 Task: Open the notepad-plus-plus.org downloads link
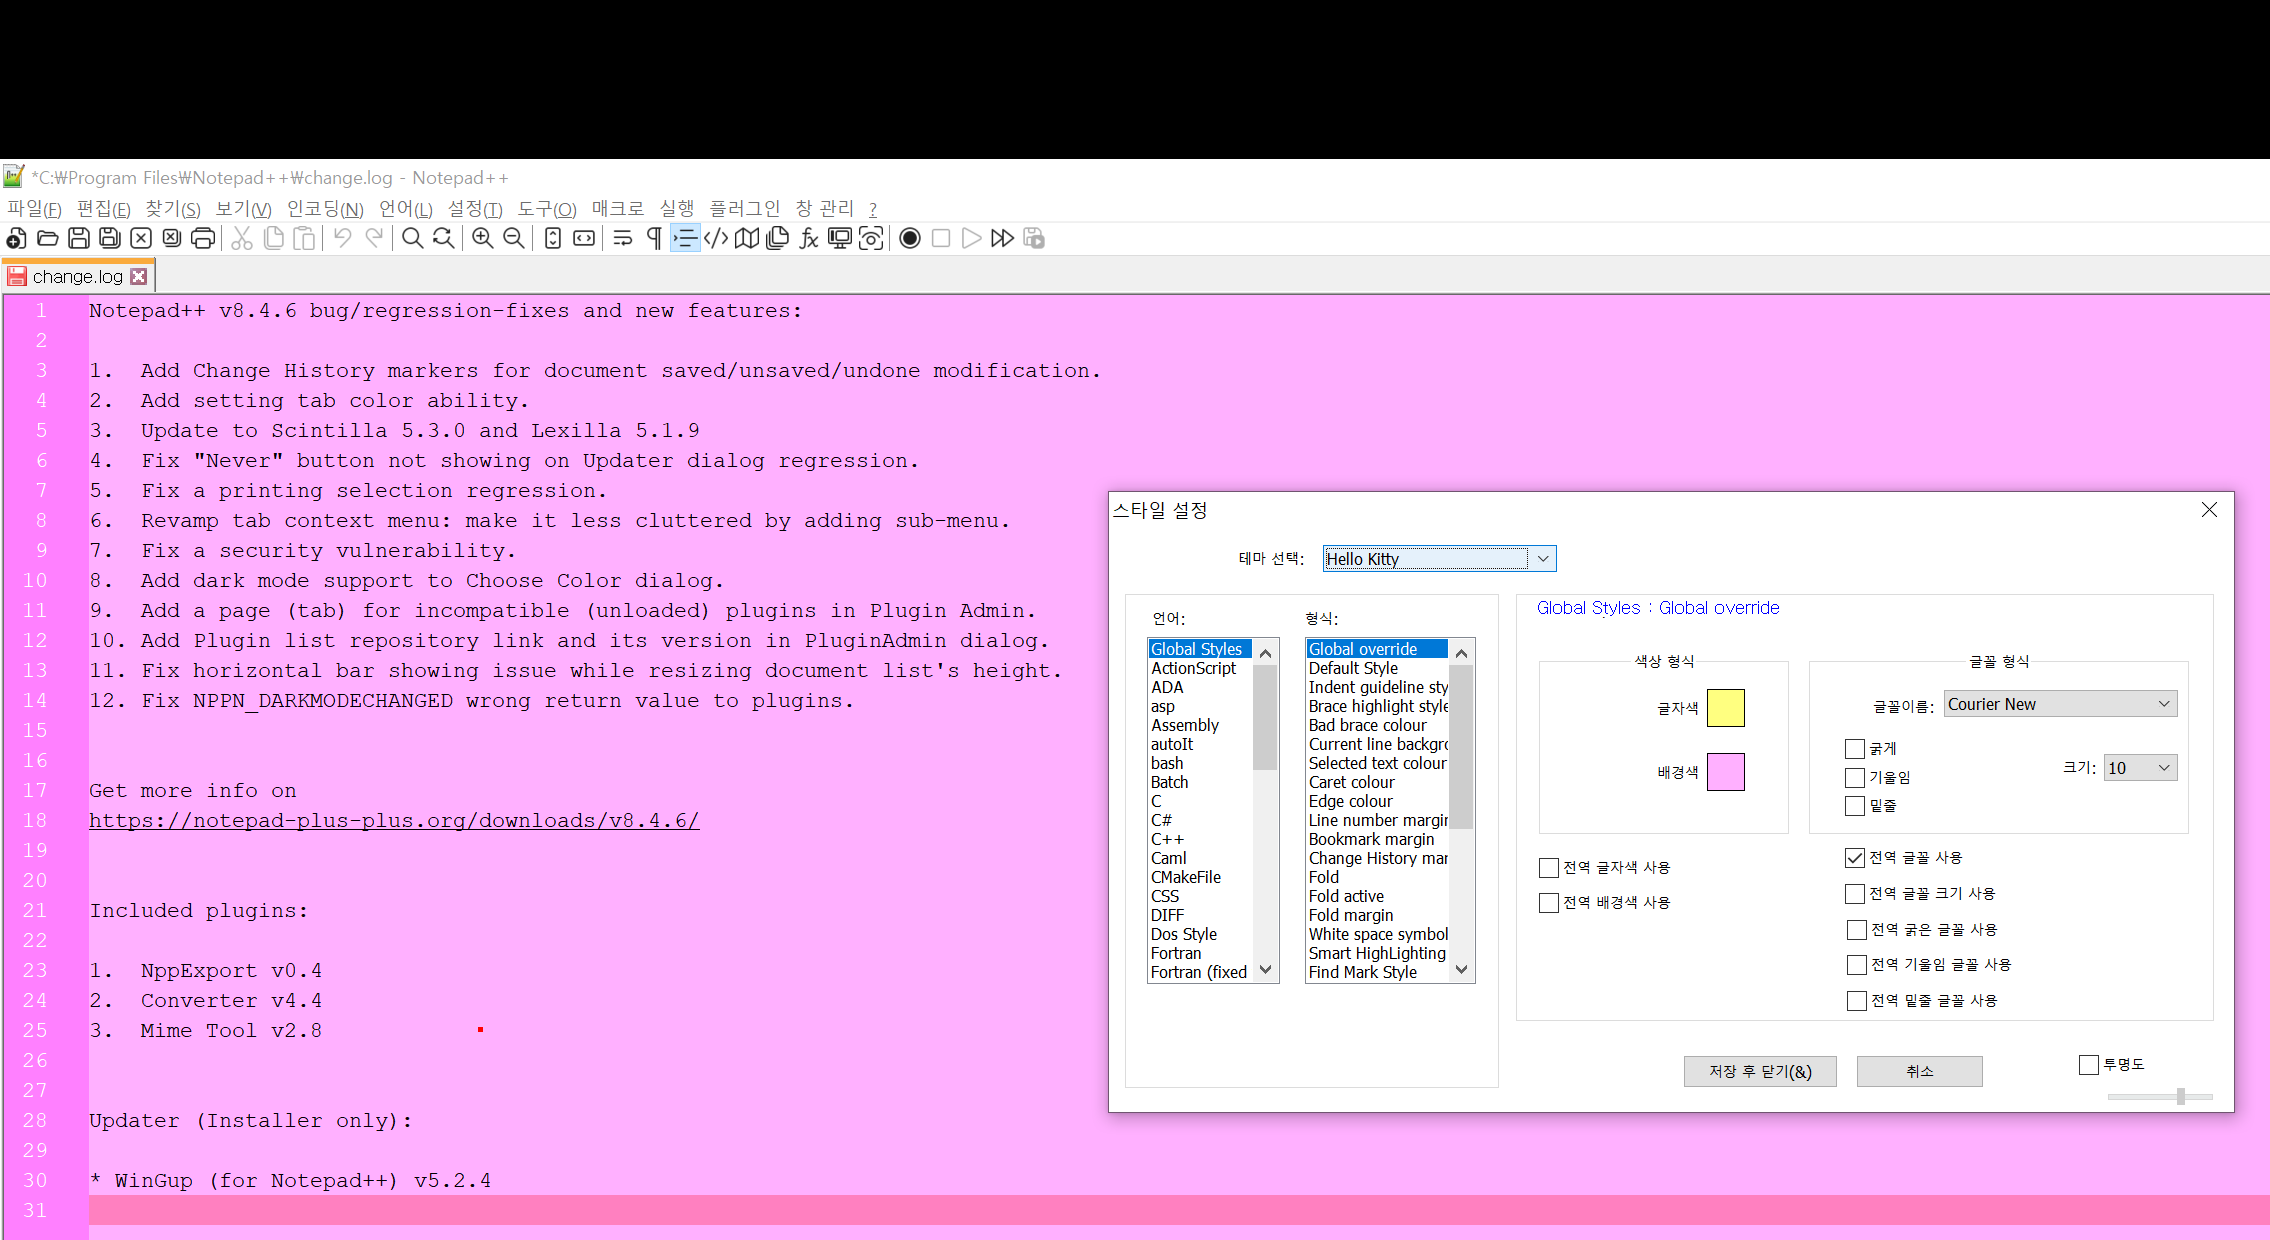pos(394,821)
